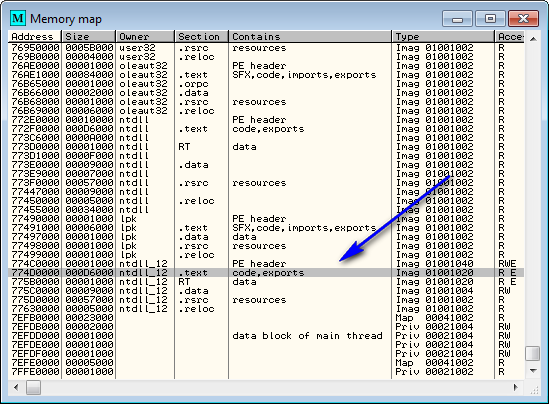This screenshot has height=404, width=549.
Task: Click the horizontal scrollbar left arrow
Action: 16,387
